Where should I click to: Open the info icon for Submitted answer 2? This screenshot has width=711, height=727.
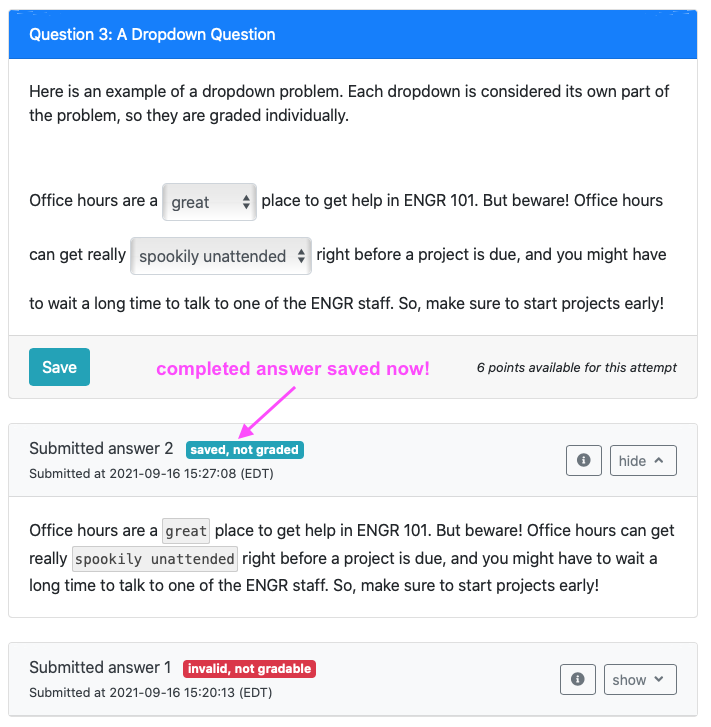[x=583, y=460]
